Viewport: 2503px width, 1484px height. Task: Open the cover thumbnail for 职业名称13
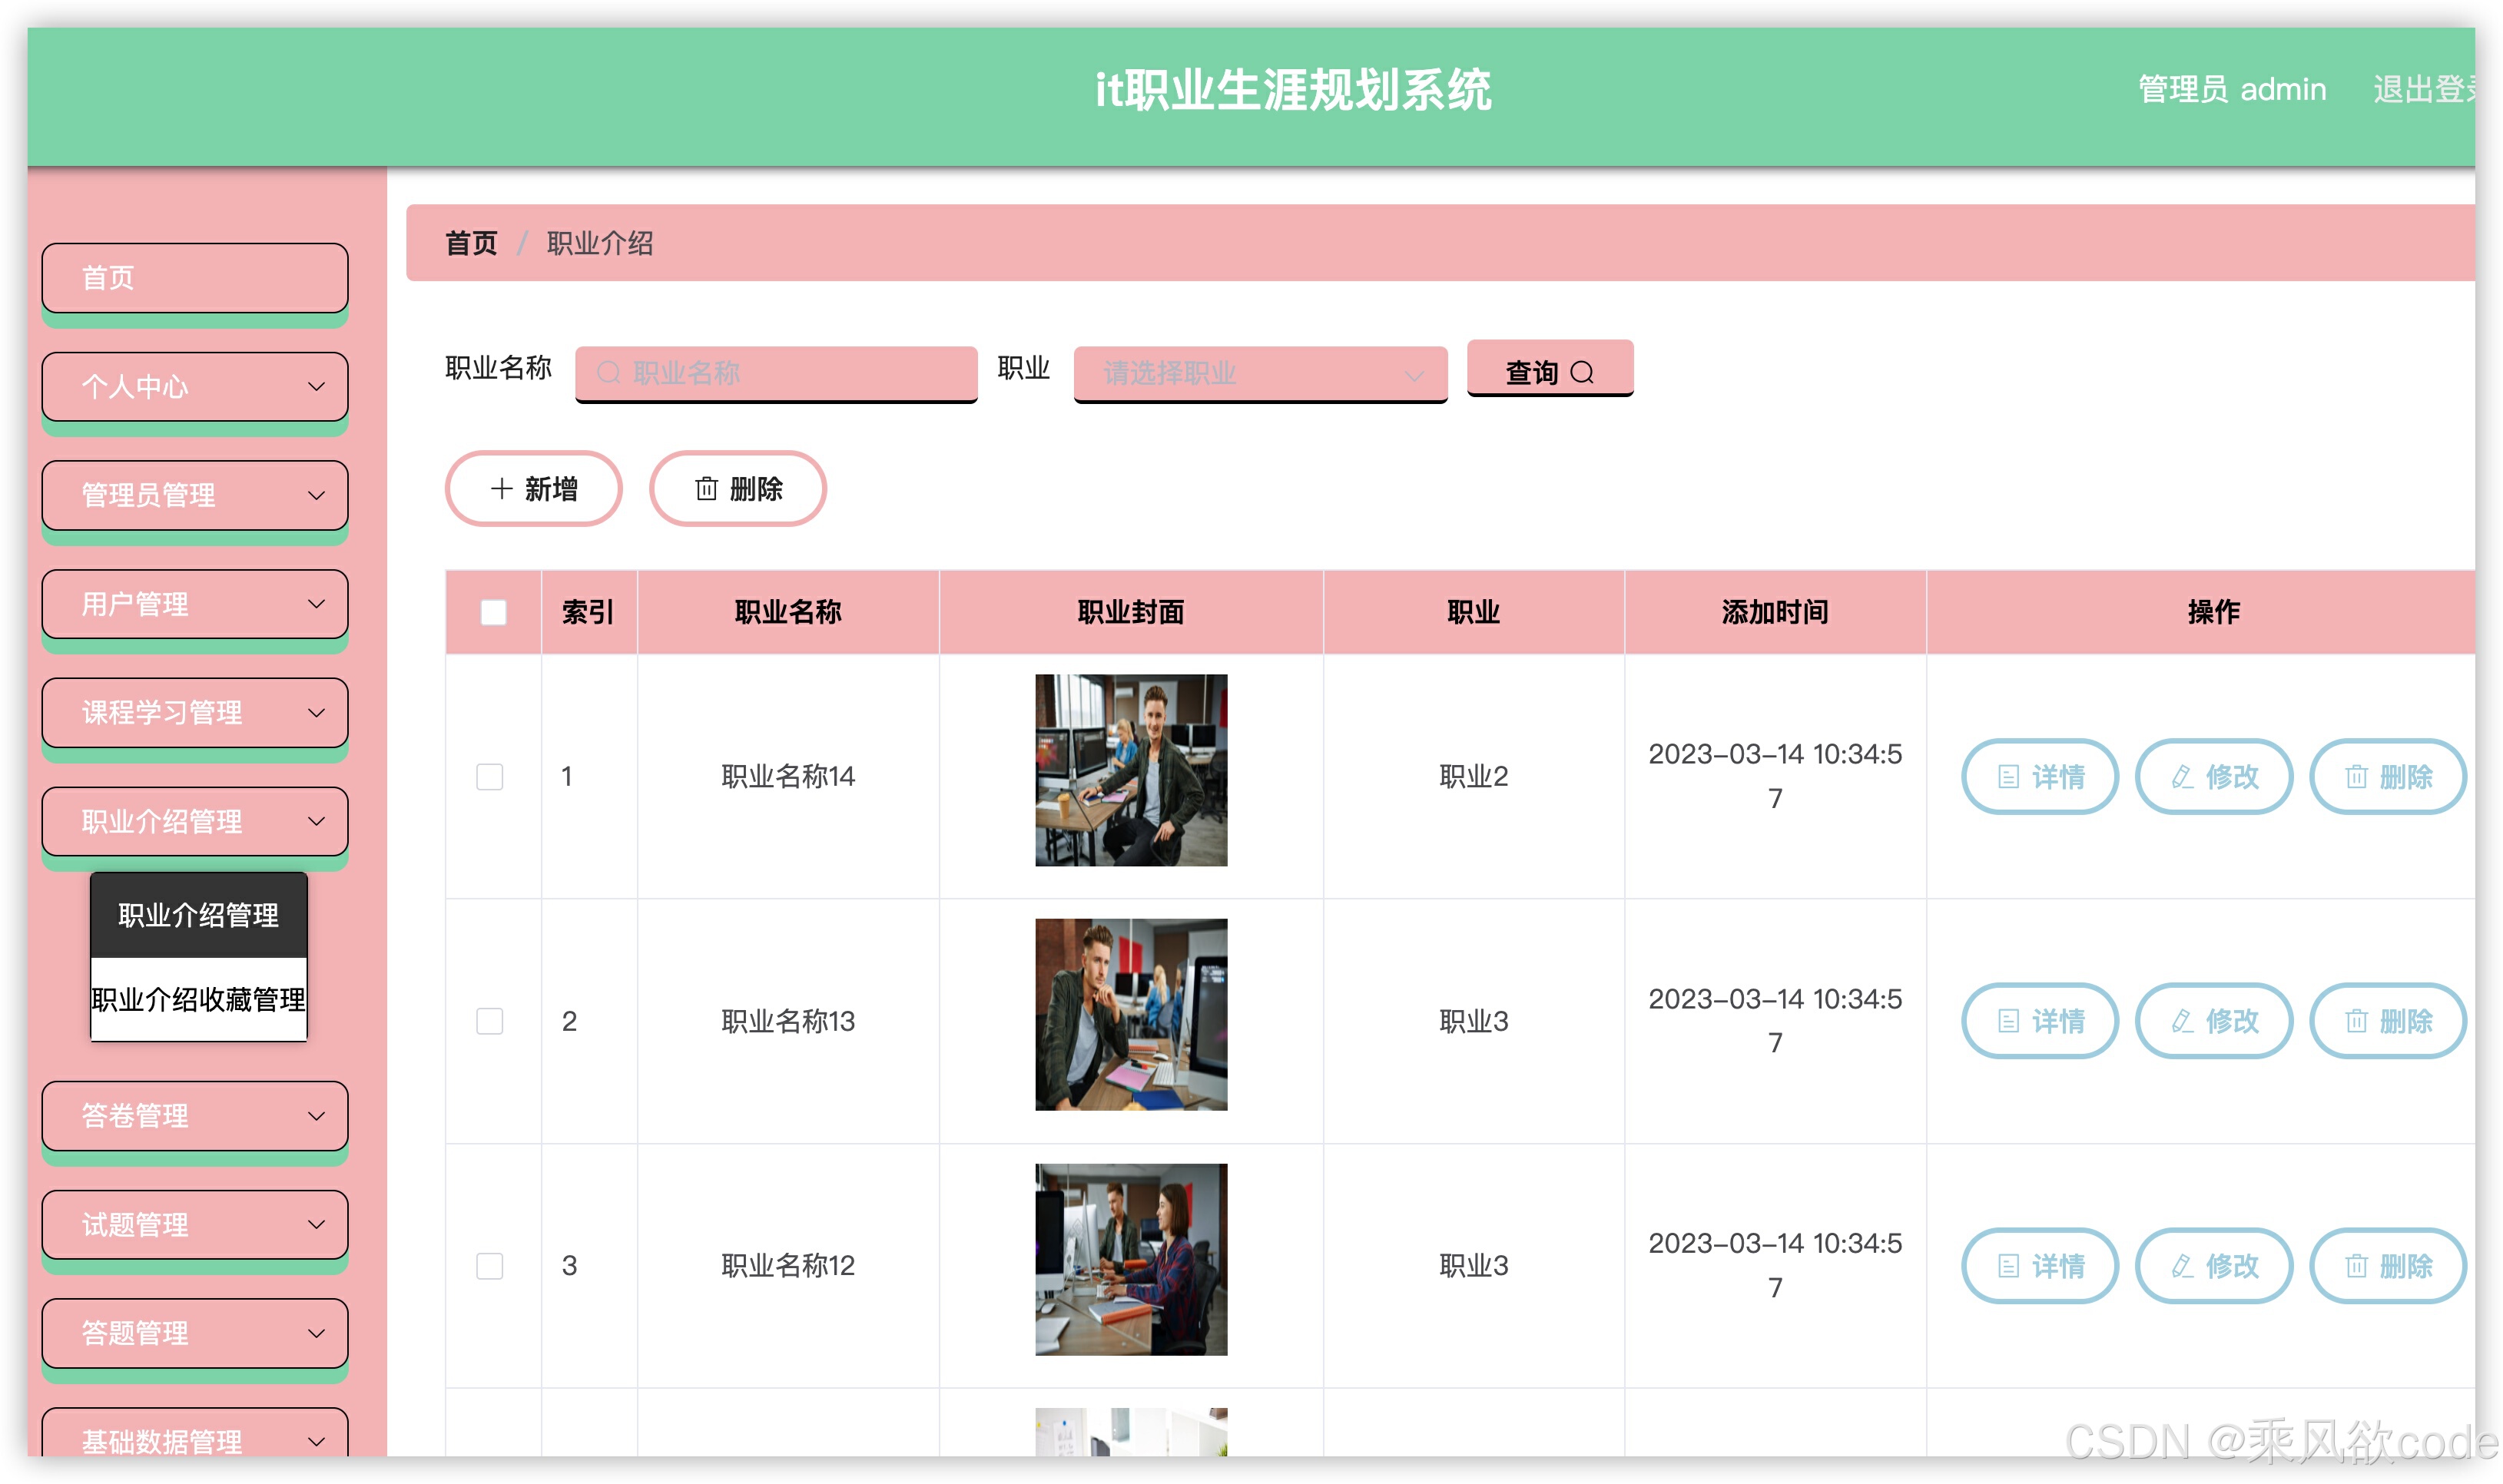coord(1130,1014)
